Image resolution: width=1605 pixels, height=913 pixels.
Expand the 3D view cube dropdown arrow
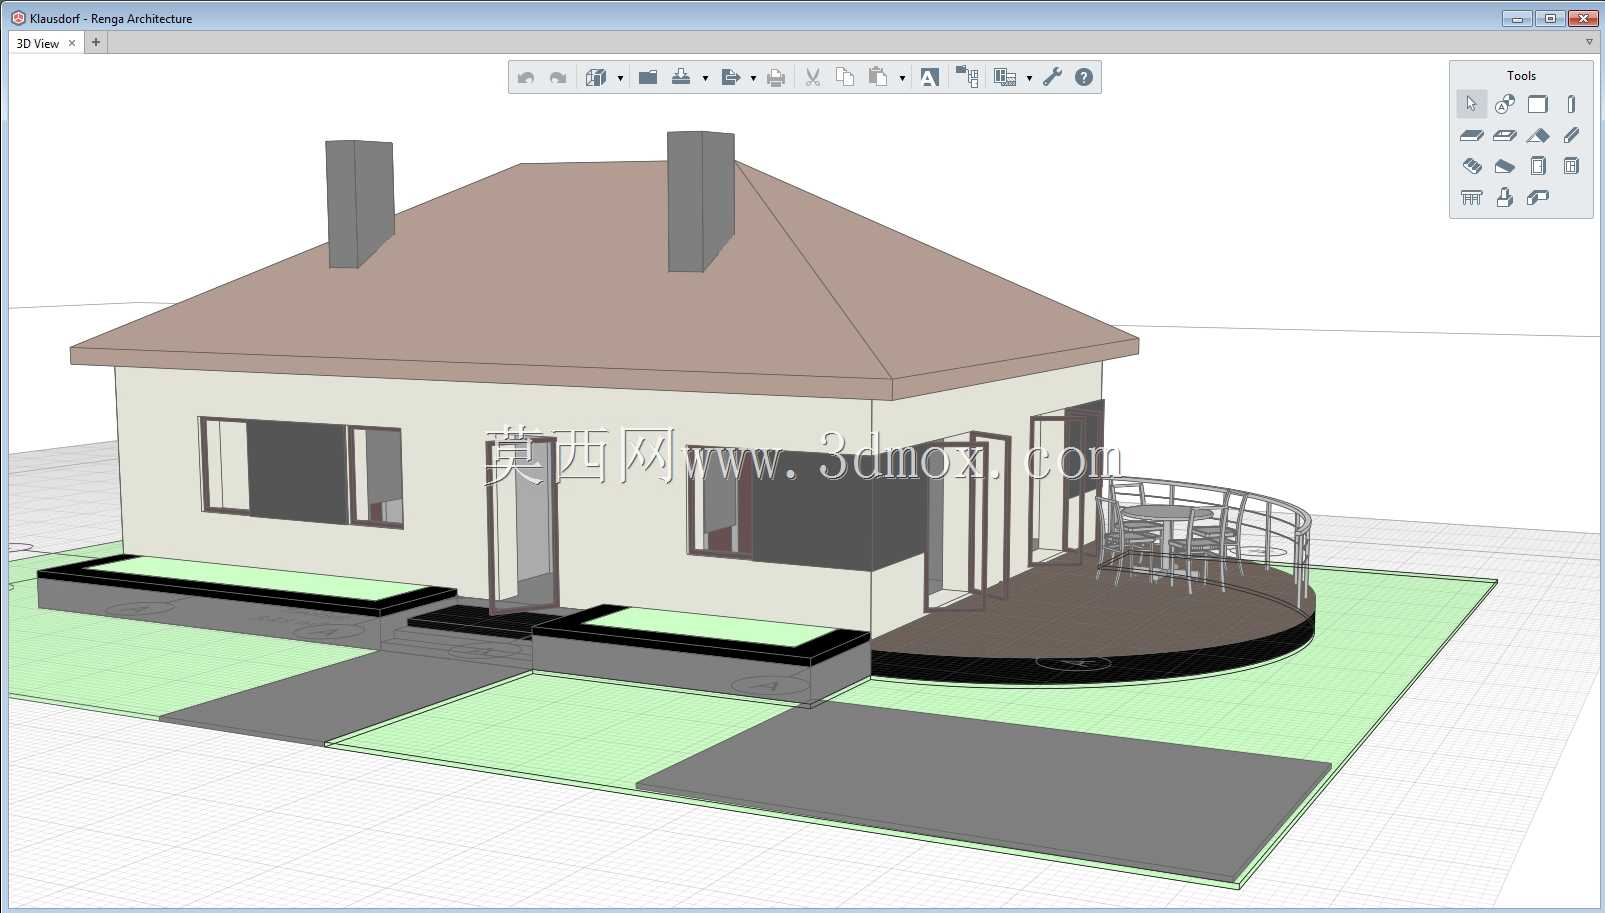point(620,78)
